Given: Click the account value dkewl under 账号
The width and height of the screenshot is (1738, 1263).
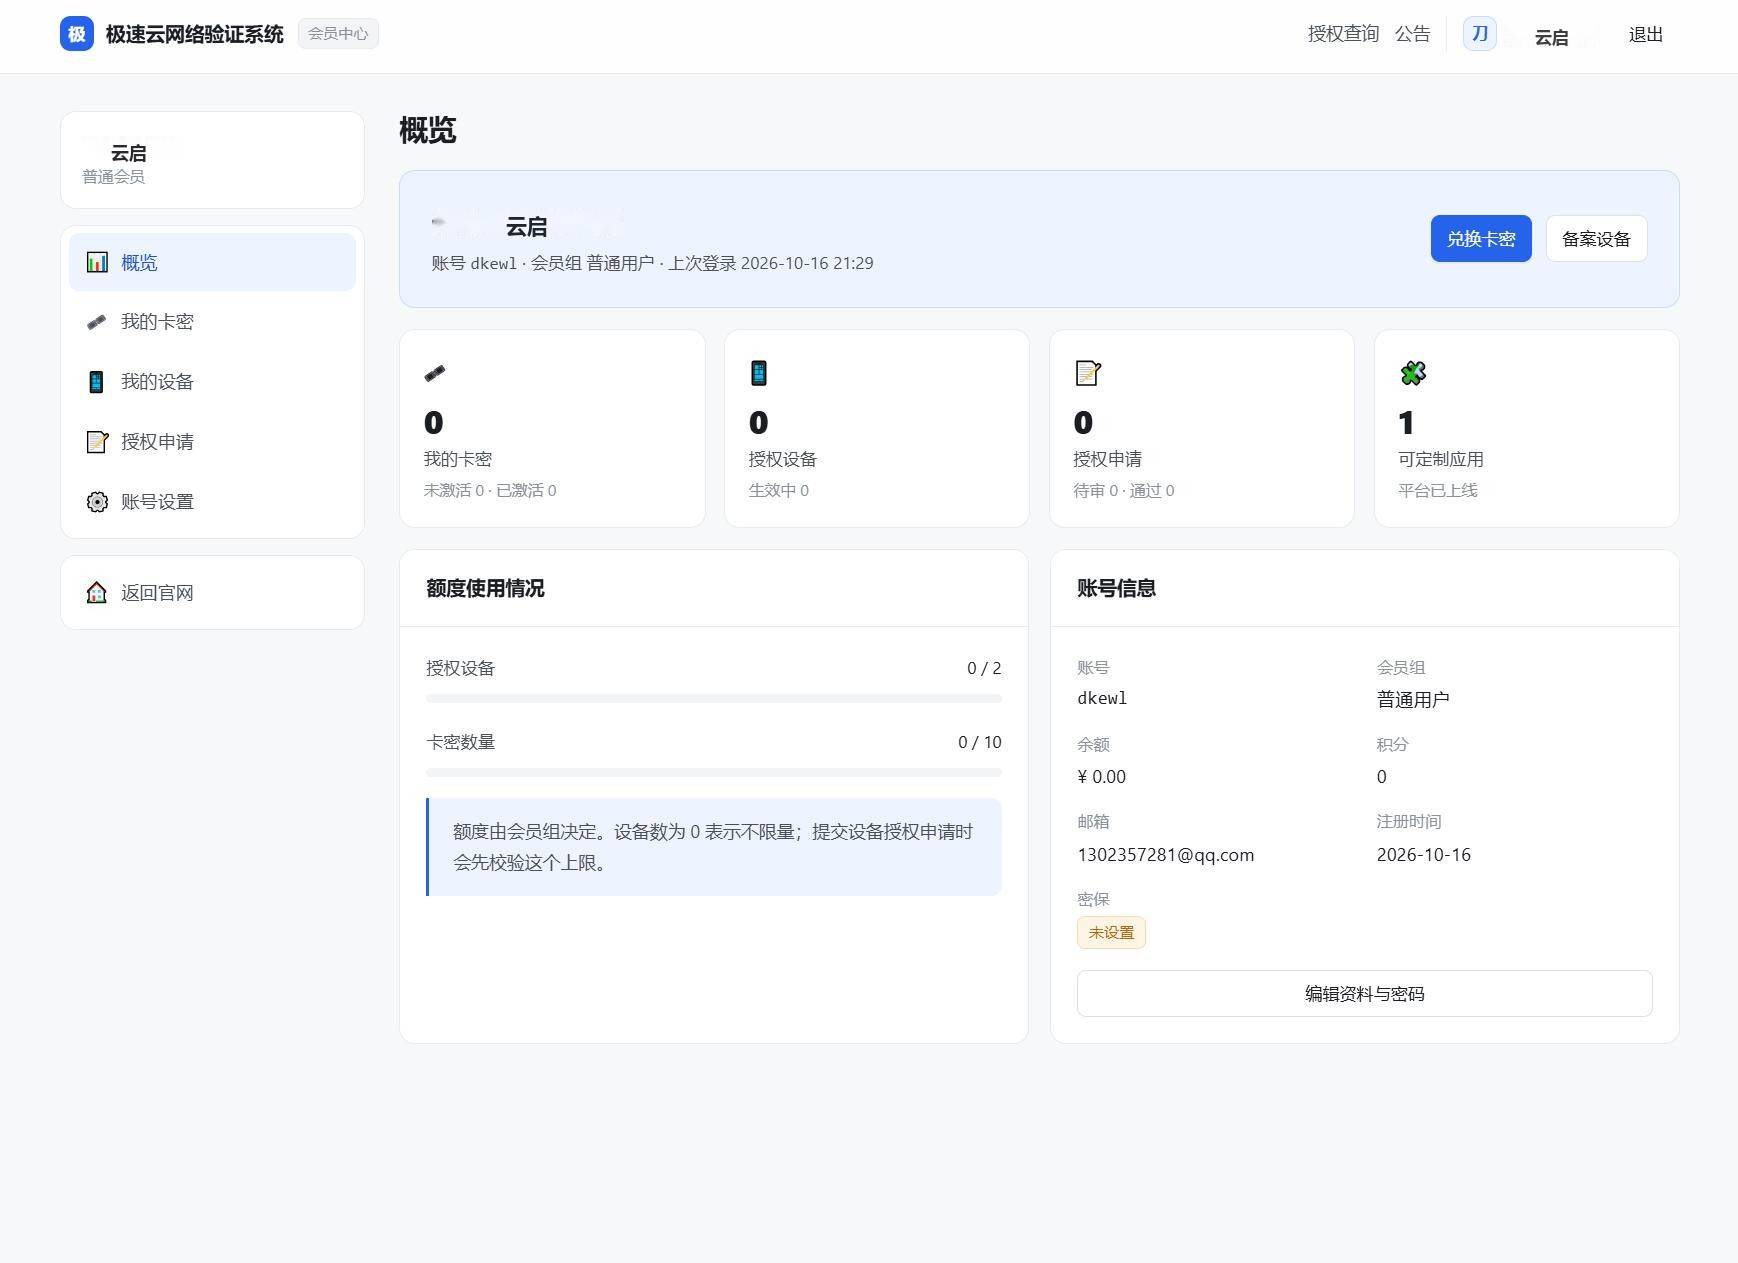Looking at the screenshot, I should (x=1102, y=699).
